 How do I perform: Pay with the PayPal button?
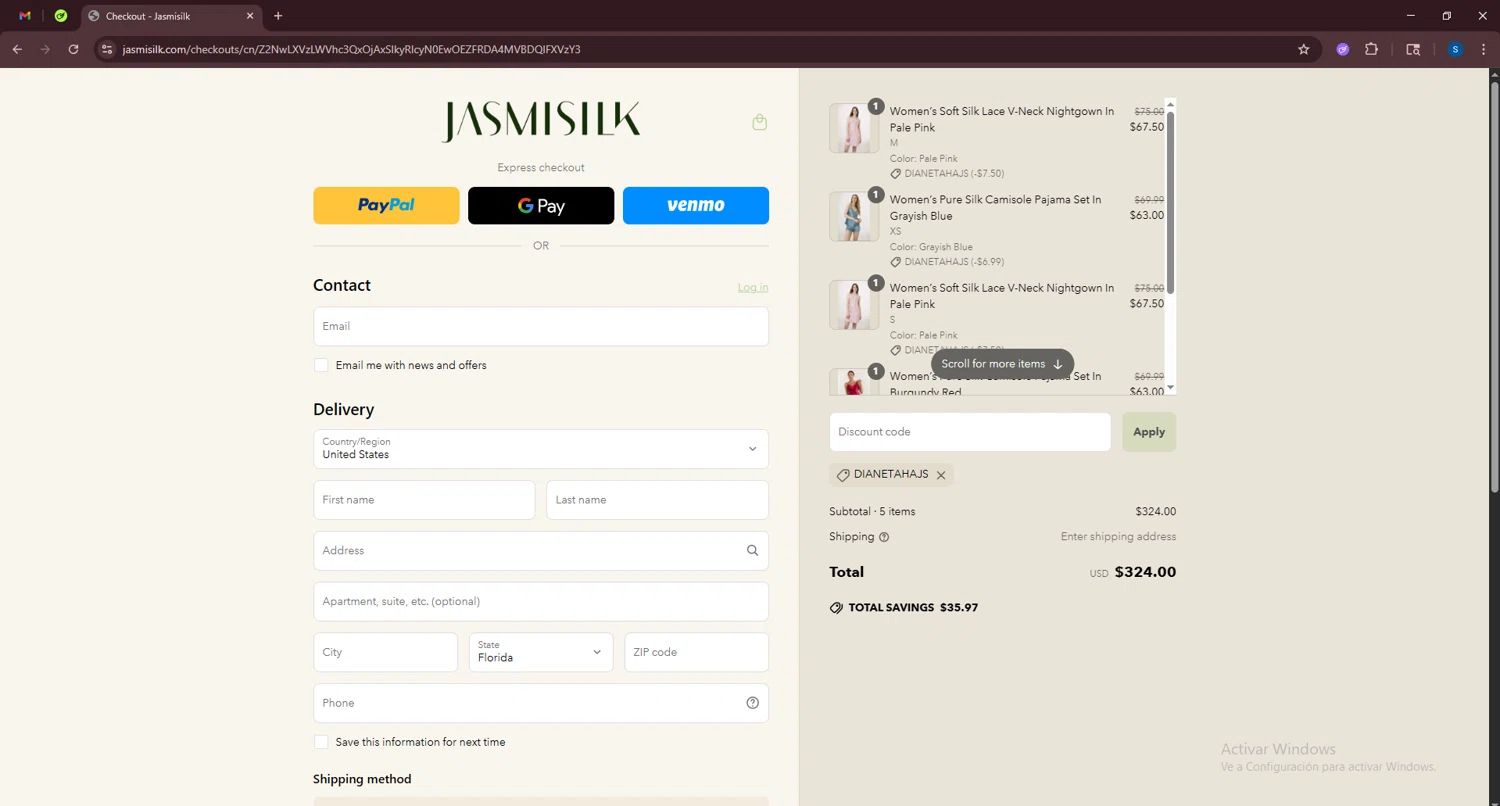(386, 205)
